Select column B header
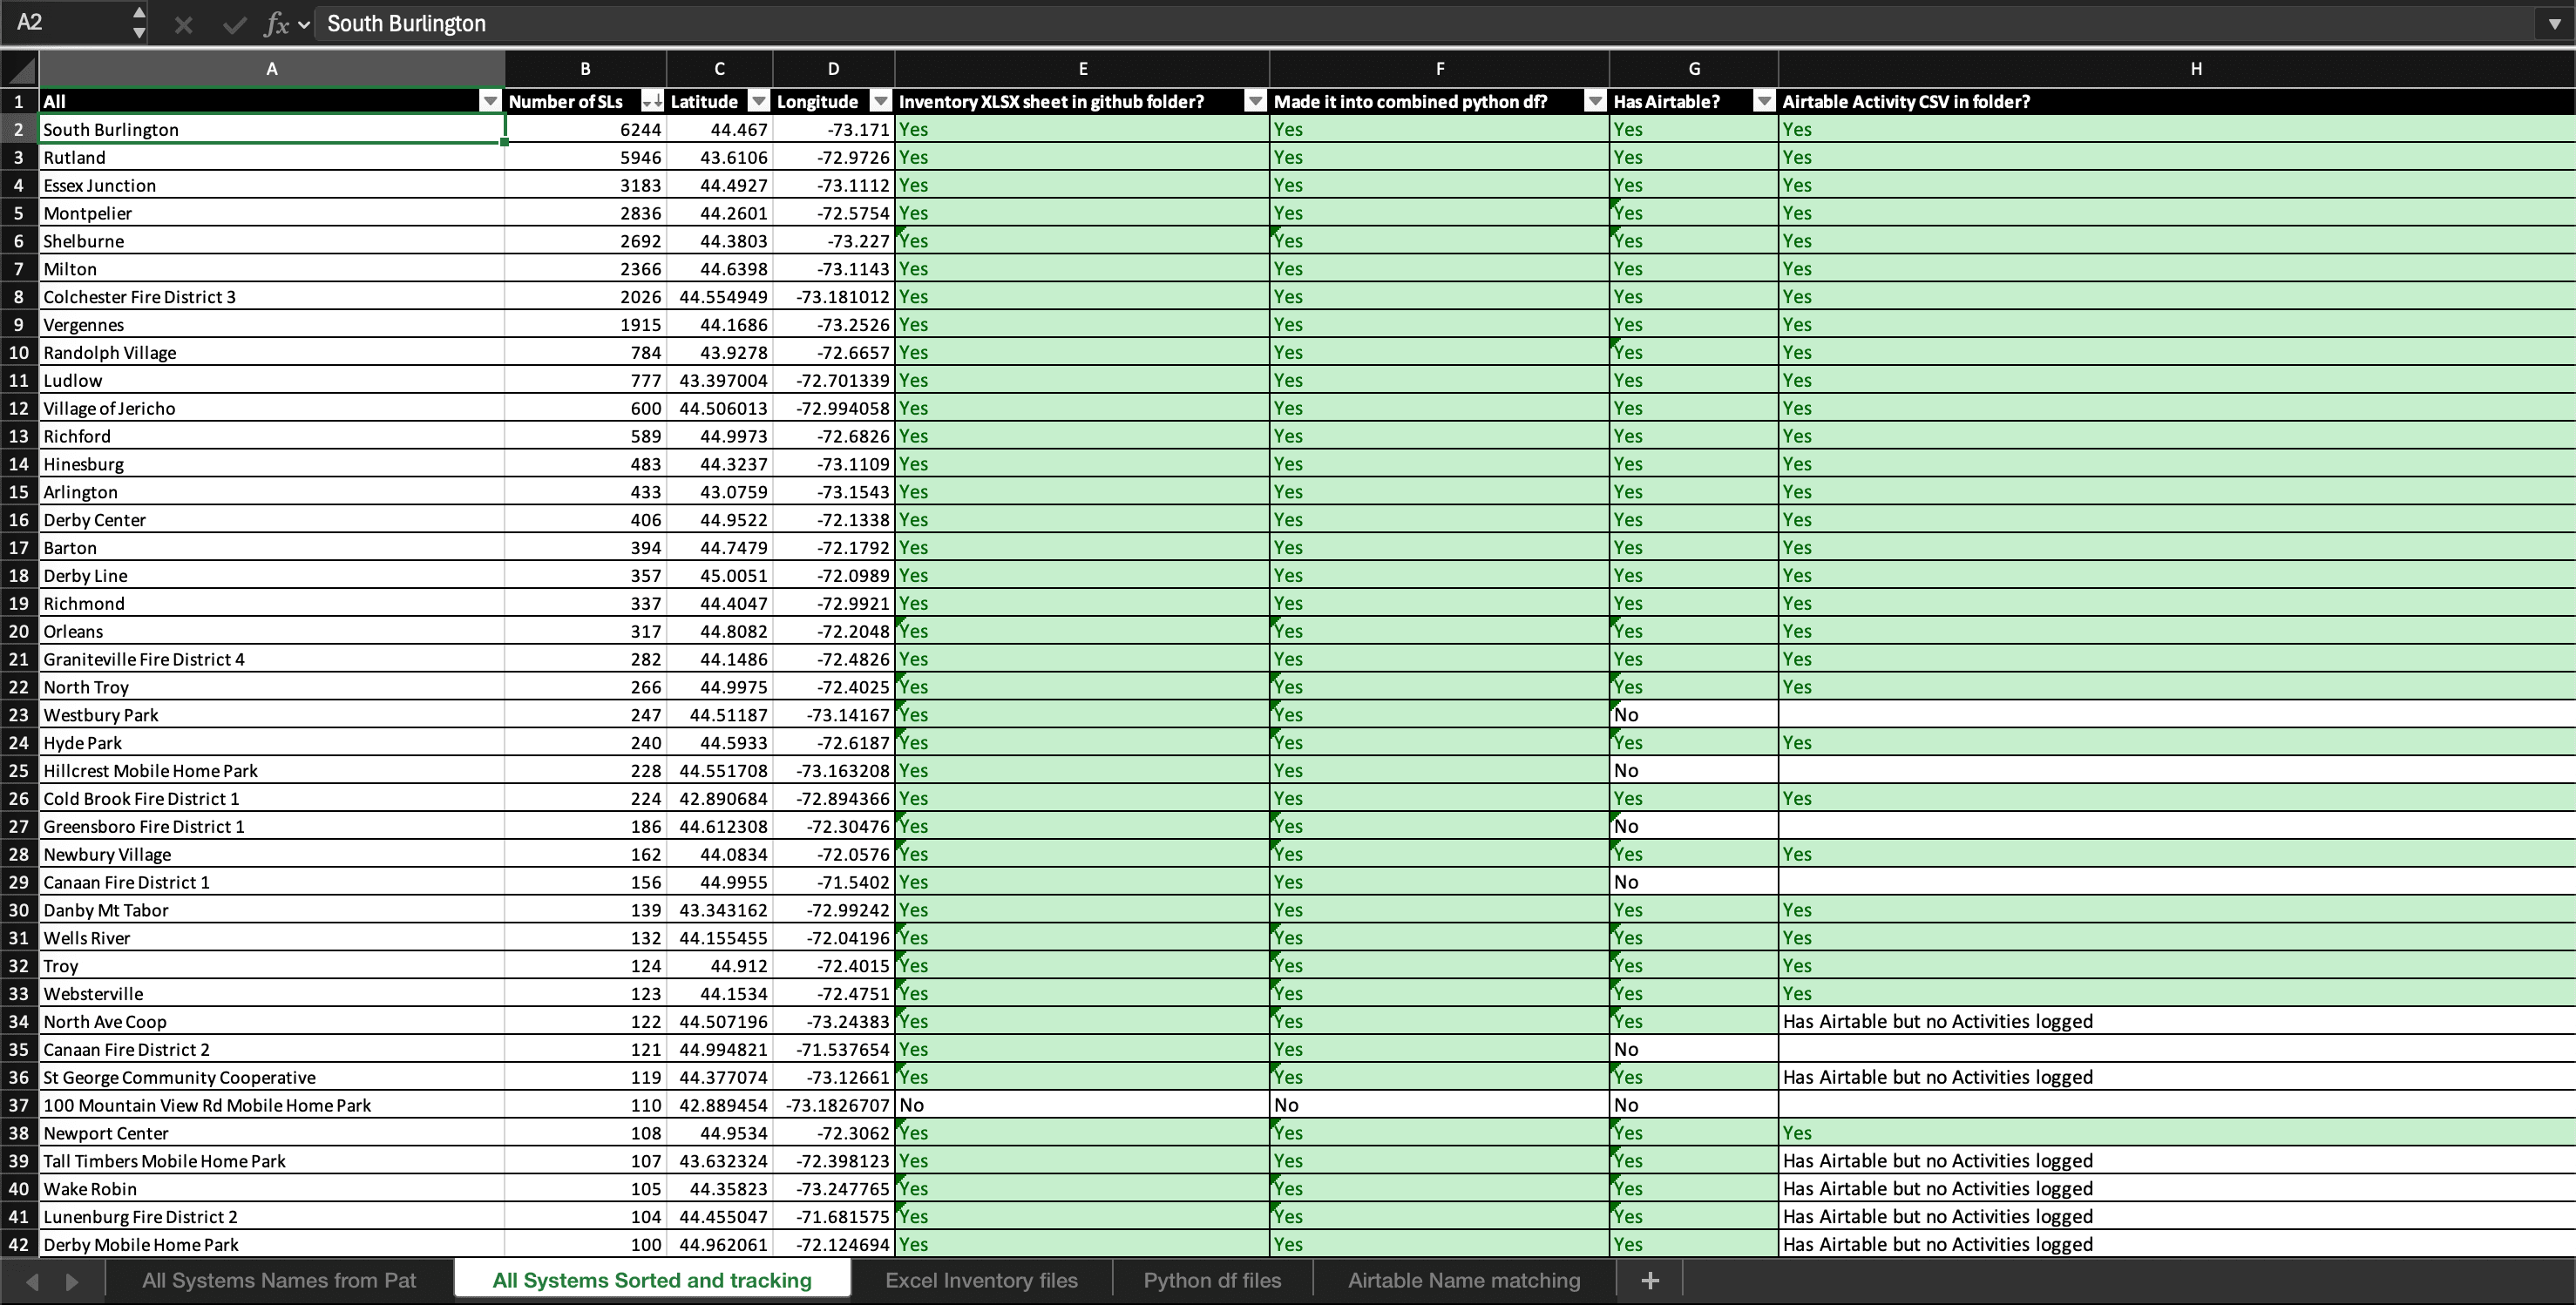The image size is (2576, 1305). 585,69
